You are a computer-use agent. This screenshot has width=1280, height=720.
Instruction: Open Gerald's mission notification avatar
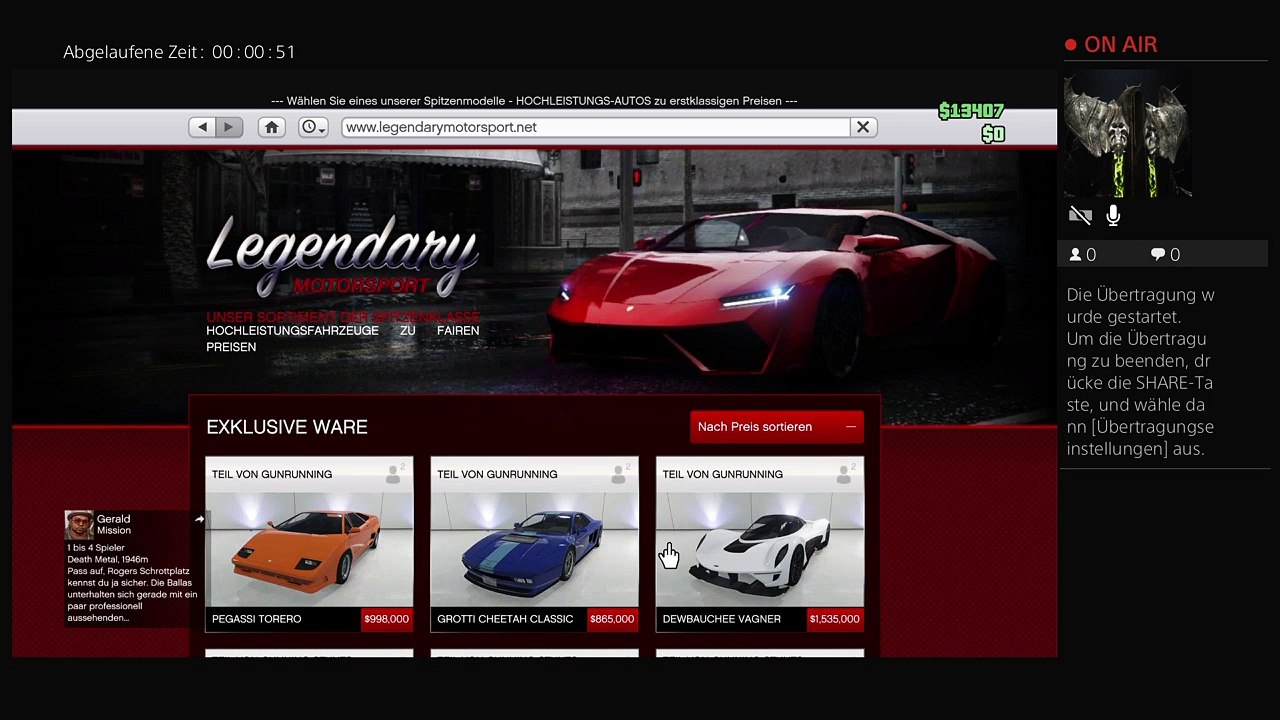[79, 525]
